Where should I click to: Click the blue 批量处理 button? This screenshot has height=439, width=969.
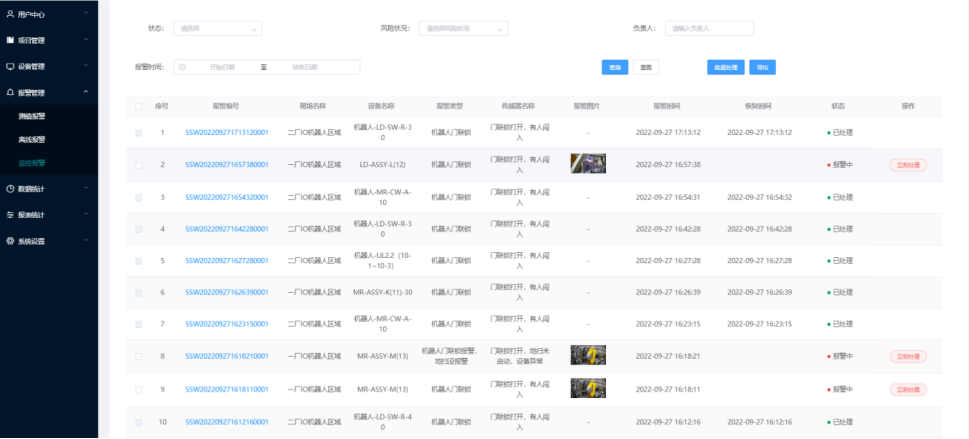[x=726, y=67]
